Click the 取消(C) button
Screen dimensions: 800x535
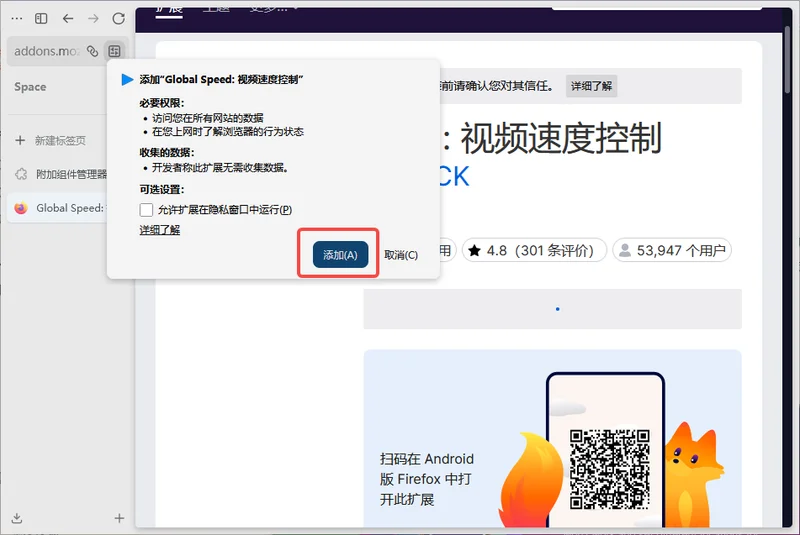point(401,255)
